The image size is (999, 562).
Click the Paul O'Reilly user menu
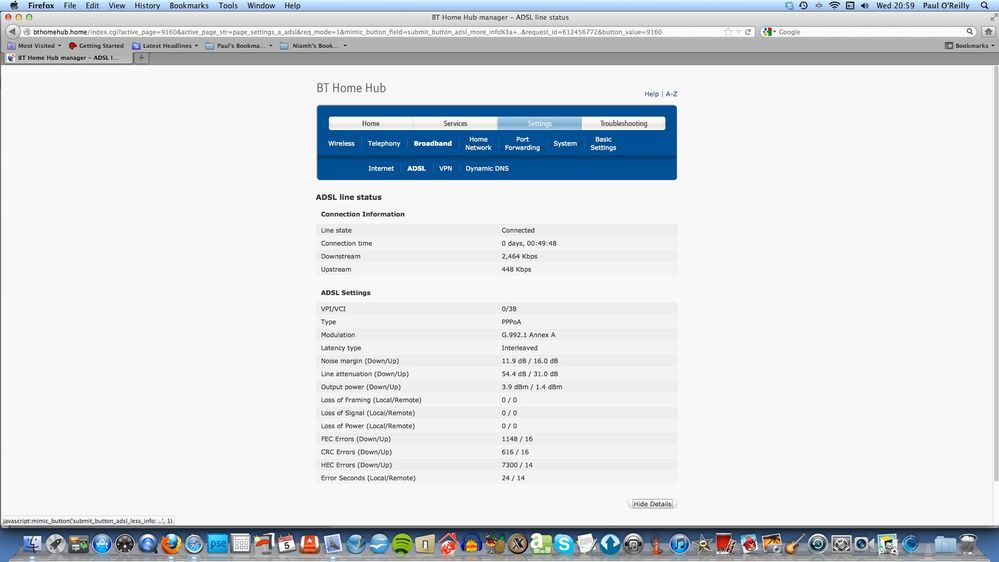(946, 5)
